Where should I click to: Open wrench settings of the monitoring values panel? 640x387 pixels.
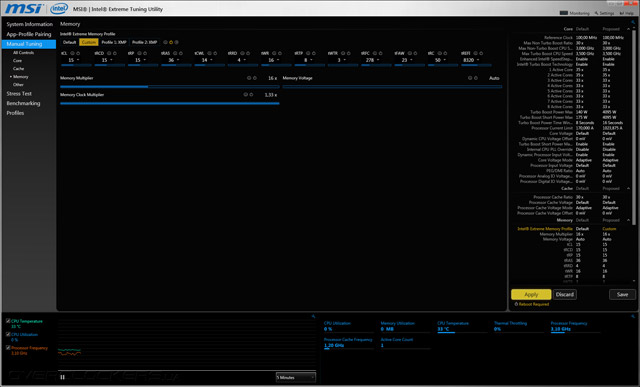(633, 316)
